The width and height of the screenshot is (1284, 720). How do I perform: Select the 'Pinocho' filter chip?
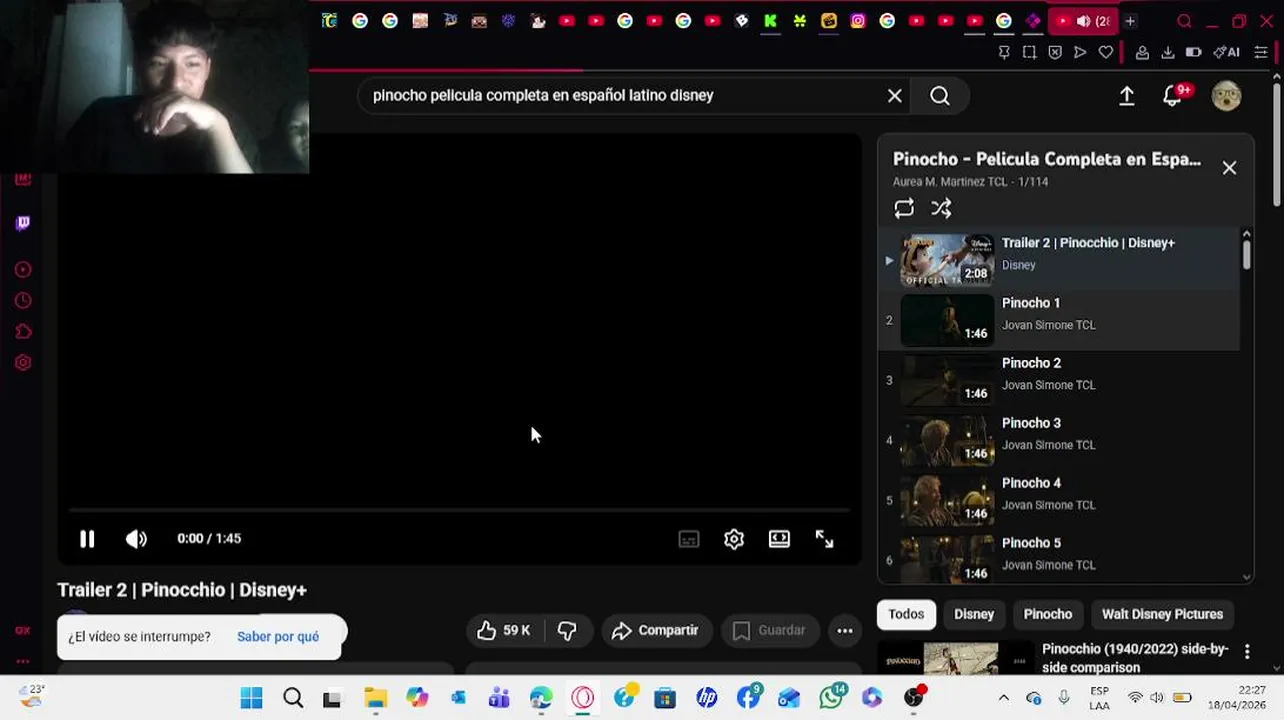point(1048,614)
